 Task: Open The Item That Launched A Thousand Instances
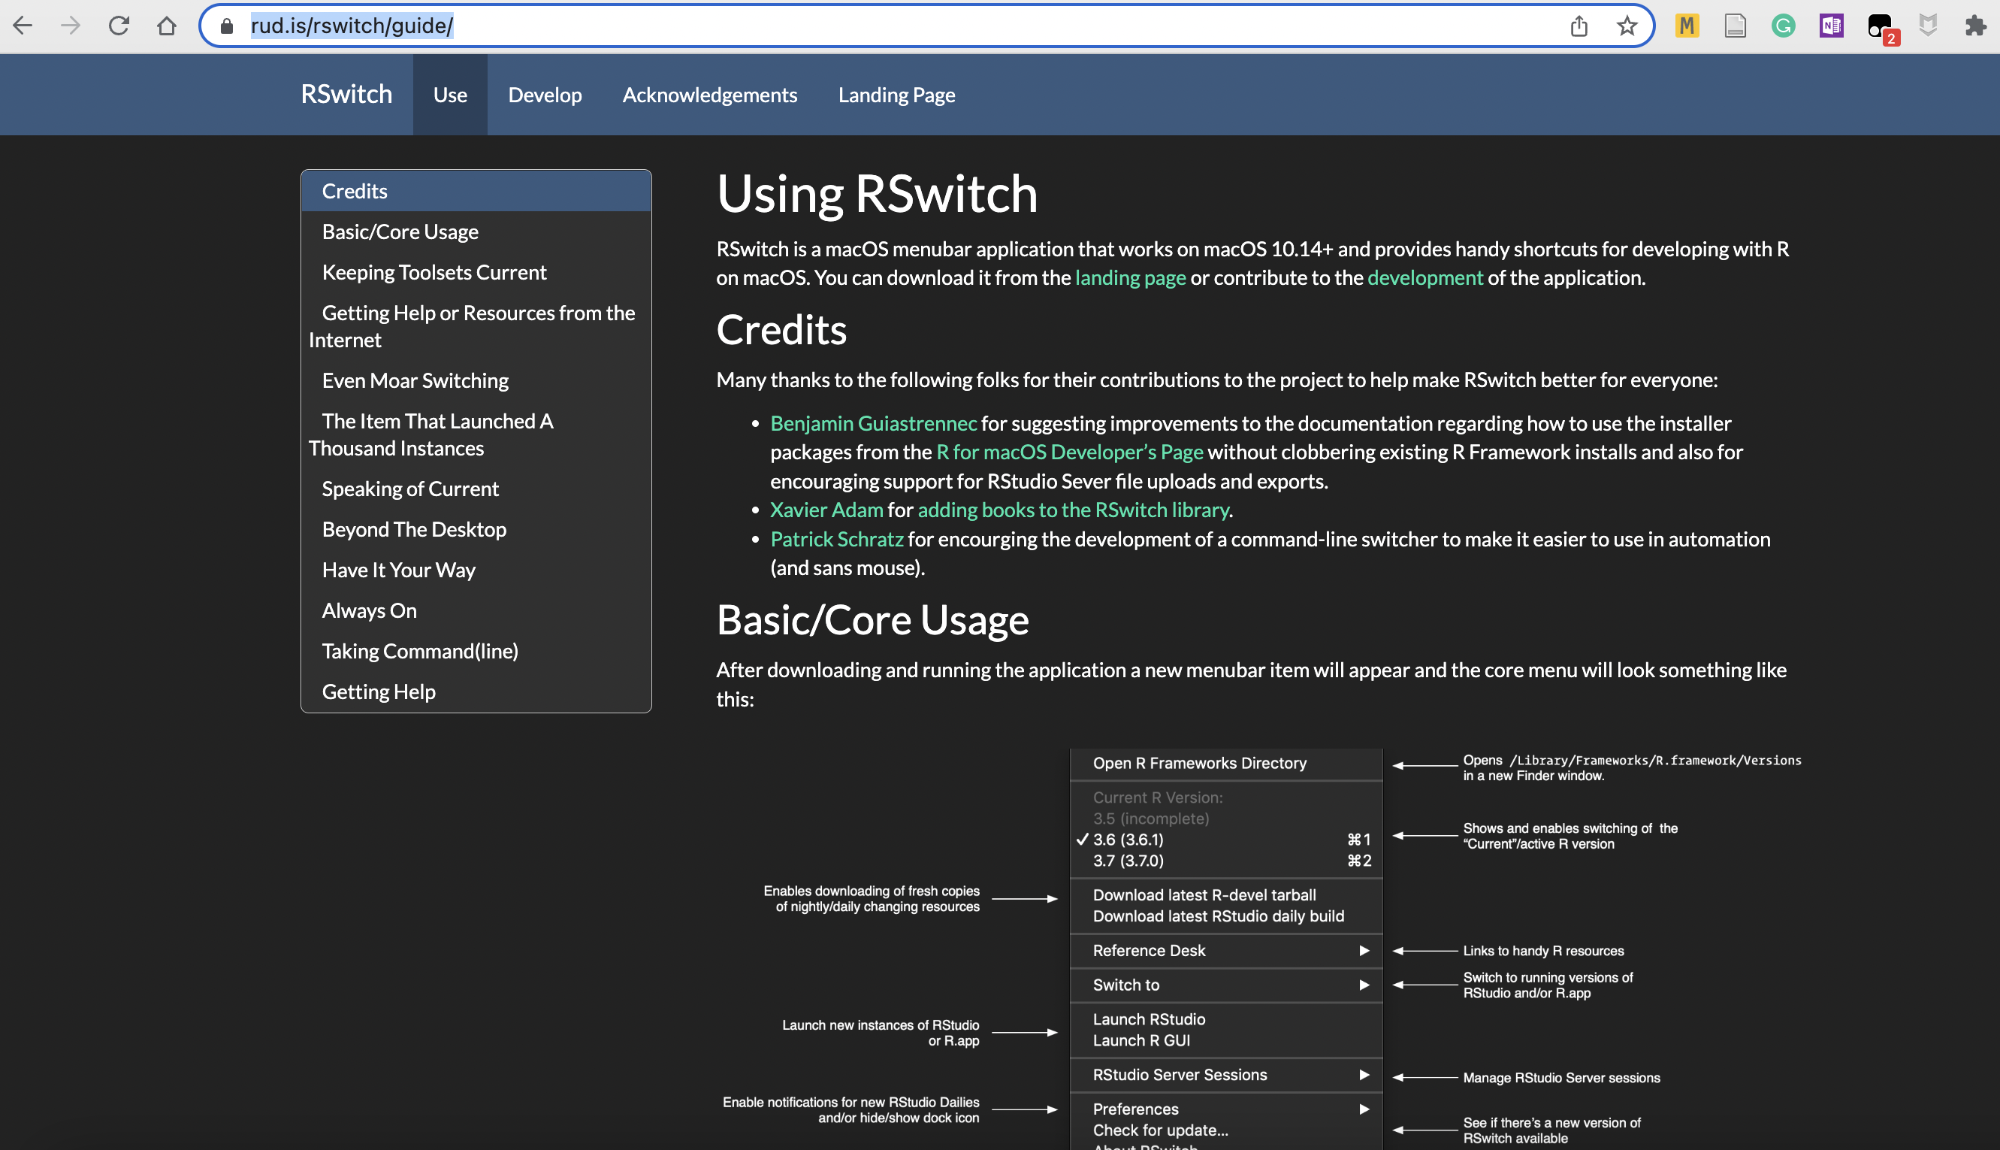tap(476, 435)
